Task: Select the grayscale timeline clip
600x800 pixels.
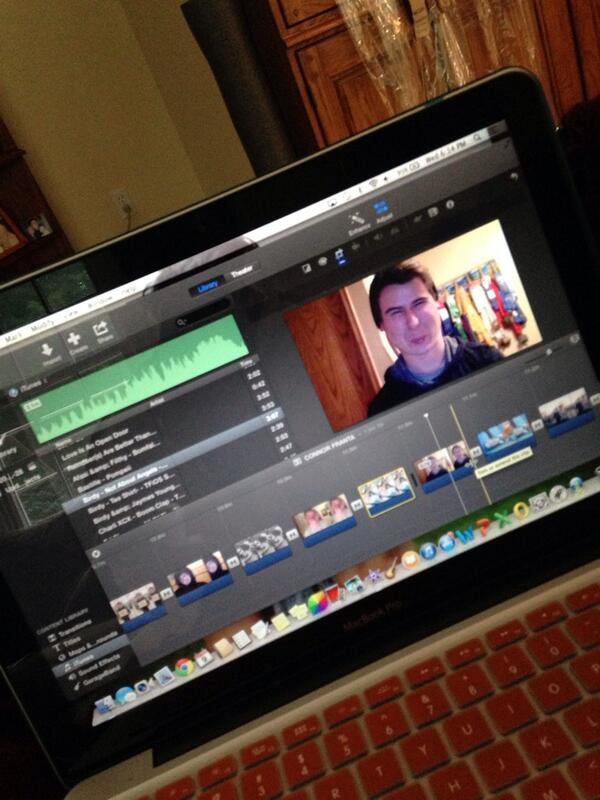Action: (x=262, y=550)
